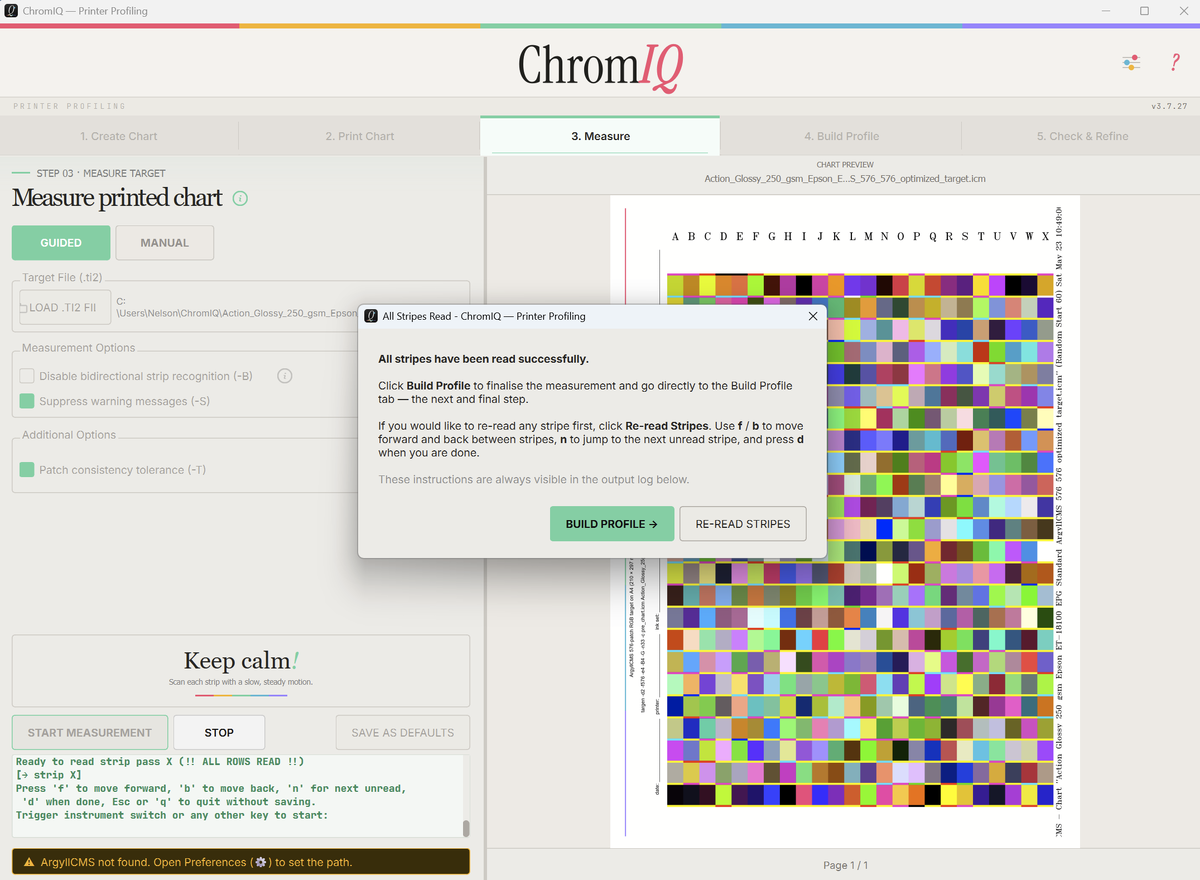Screen dimensions: 1200x880
Task: Go to 4. Build Profile tab
Action: 841,136
